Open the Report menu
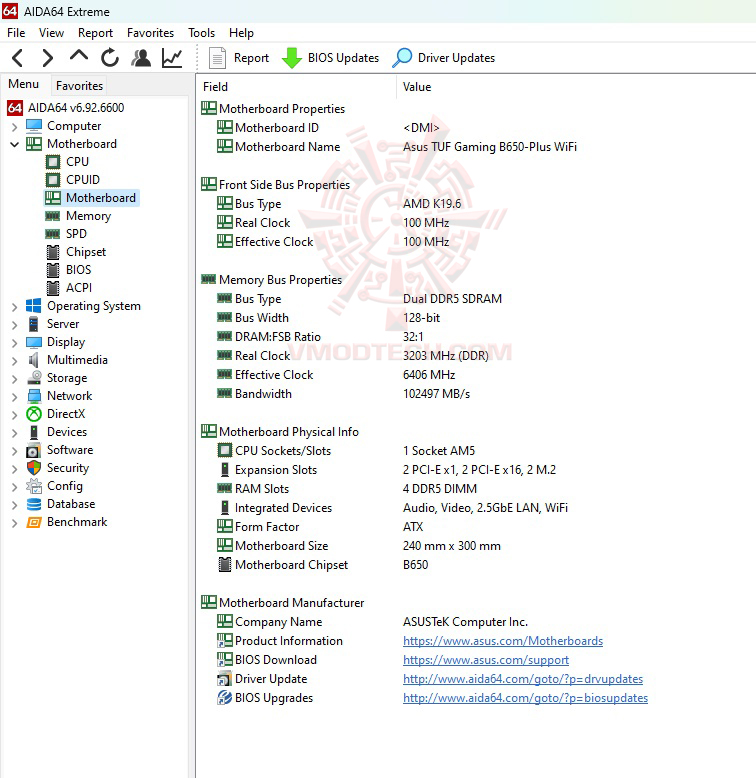Image resolution: width=756 pixels, height=778 pixels. coord(95,33)
